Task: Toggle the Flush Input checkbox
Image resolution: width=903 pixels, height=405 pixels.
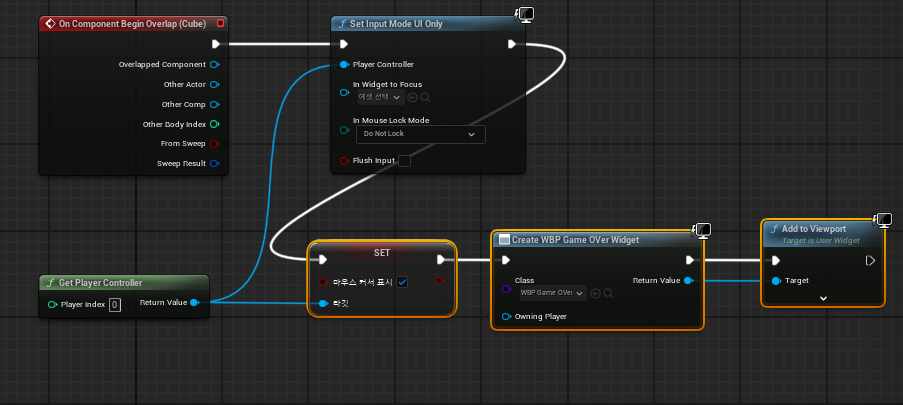Action: [405, 161]
